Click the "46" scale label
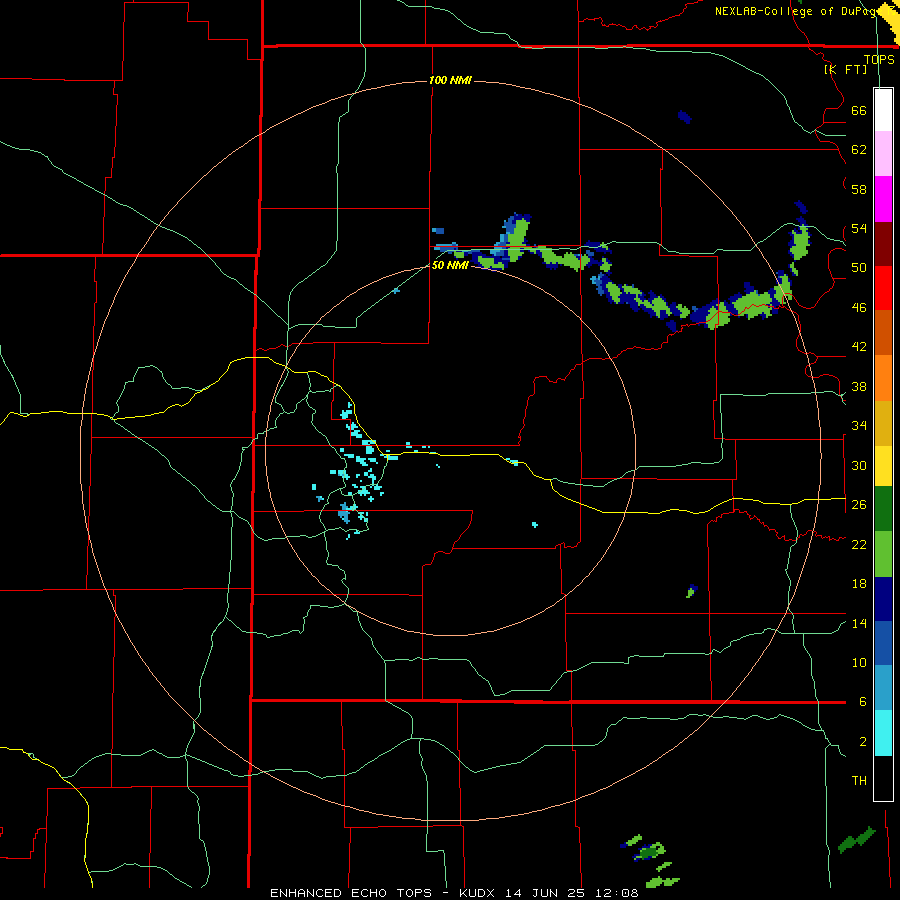The image size is (900, 900). point(859,308)
